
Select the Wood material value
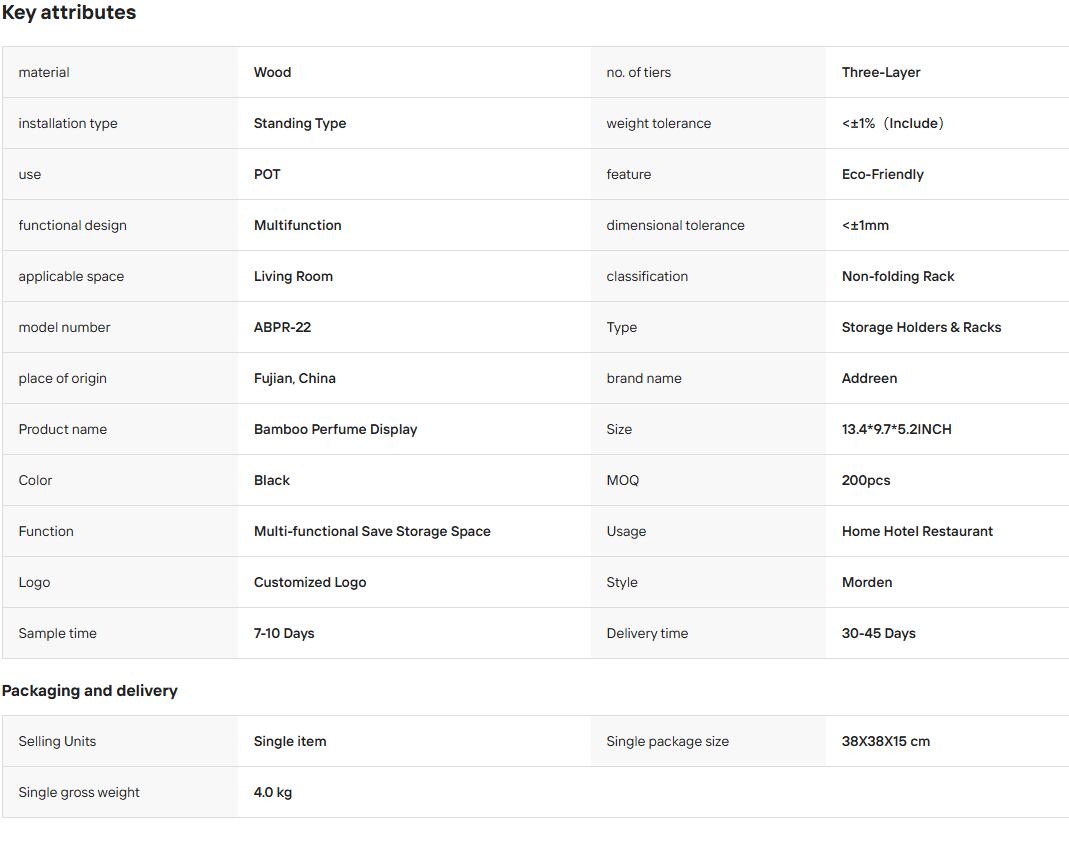tap(272, 72)
